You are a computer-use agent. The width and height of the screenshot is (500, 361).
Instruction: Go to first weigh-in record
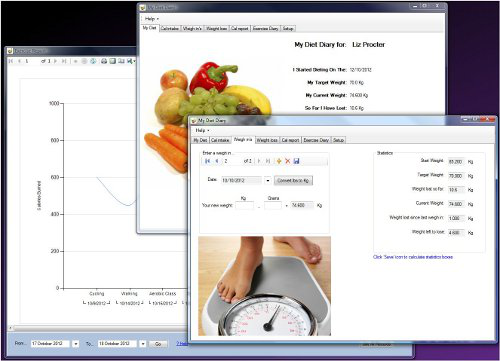click(x=207, y=161)
